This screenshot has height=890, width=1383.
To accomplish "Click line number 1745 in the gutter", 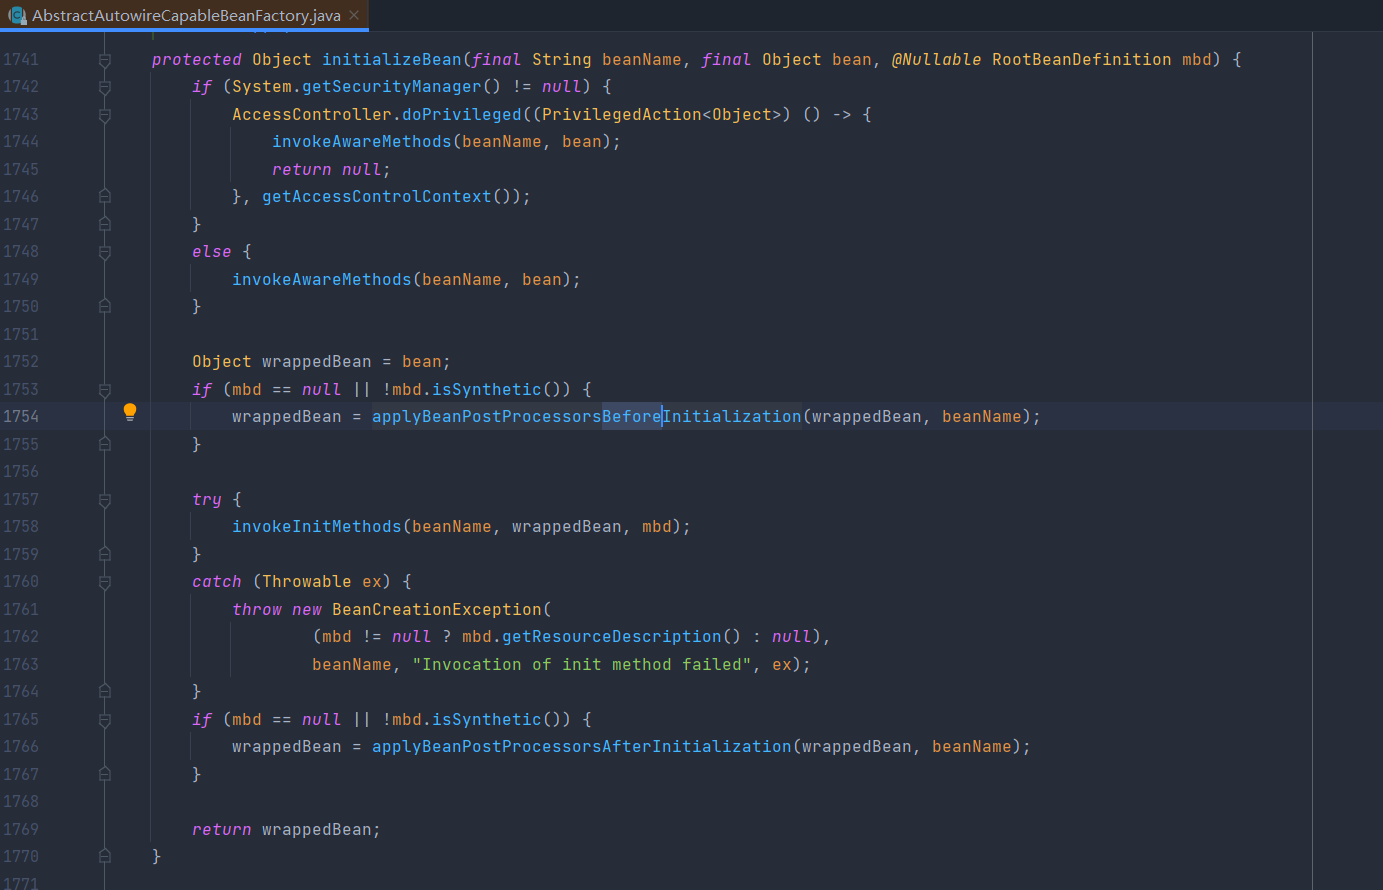I will tap(21, 170).
